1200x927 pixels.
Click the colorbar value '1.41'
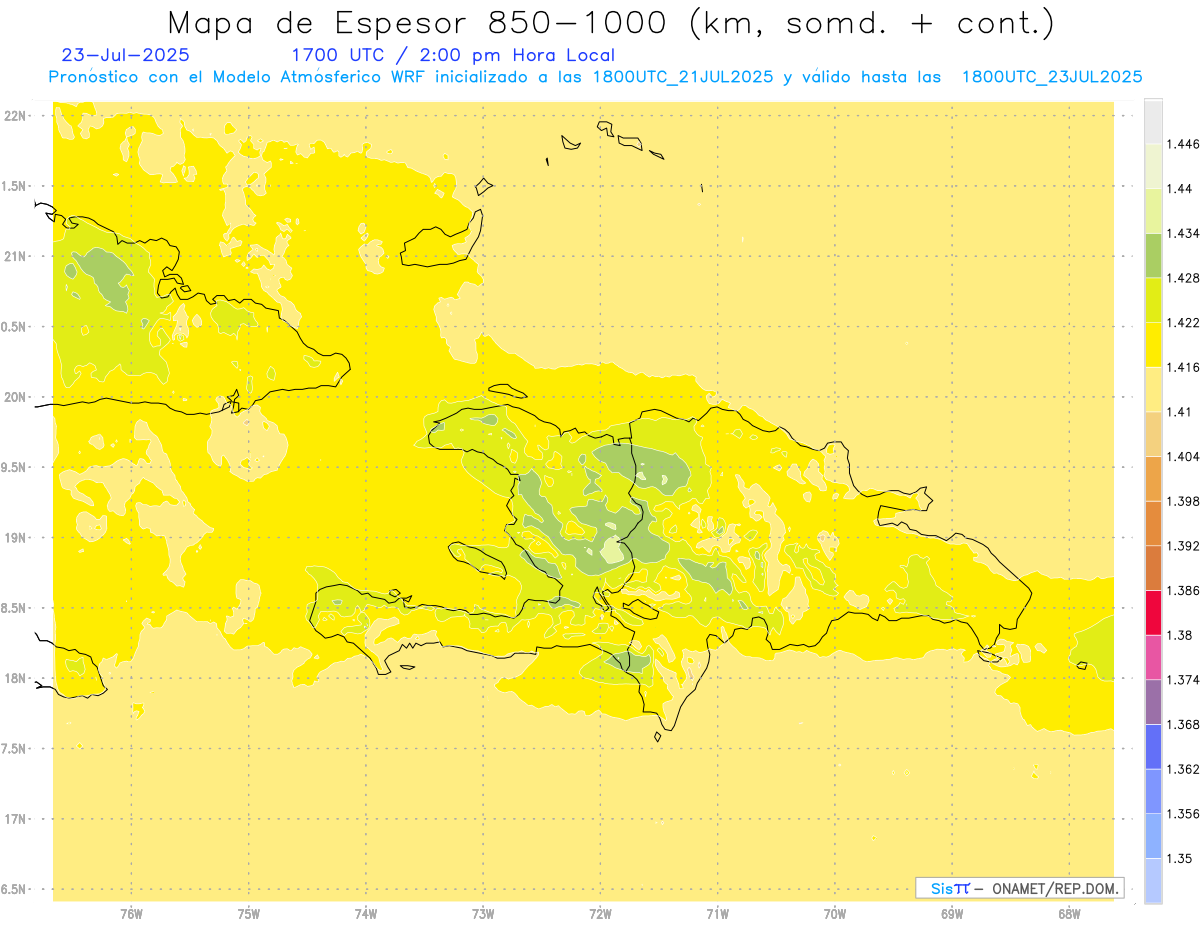click(1179, 412)
